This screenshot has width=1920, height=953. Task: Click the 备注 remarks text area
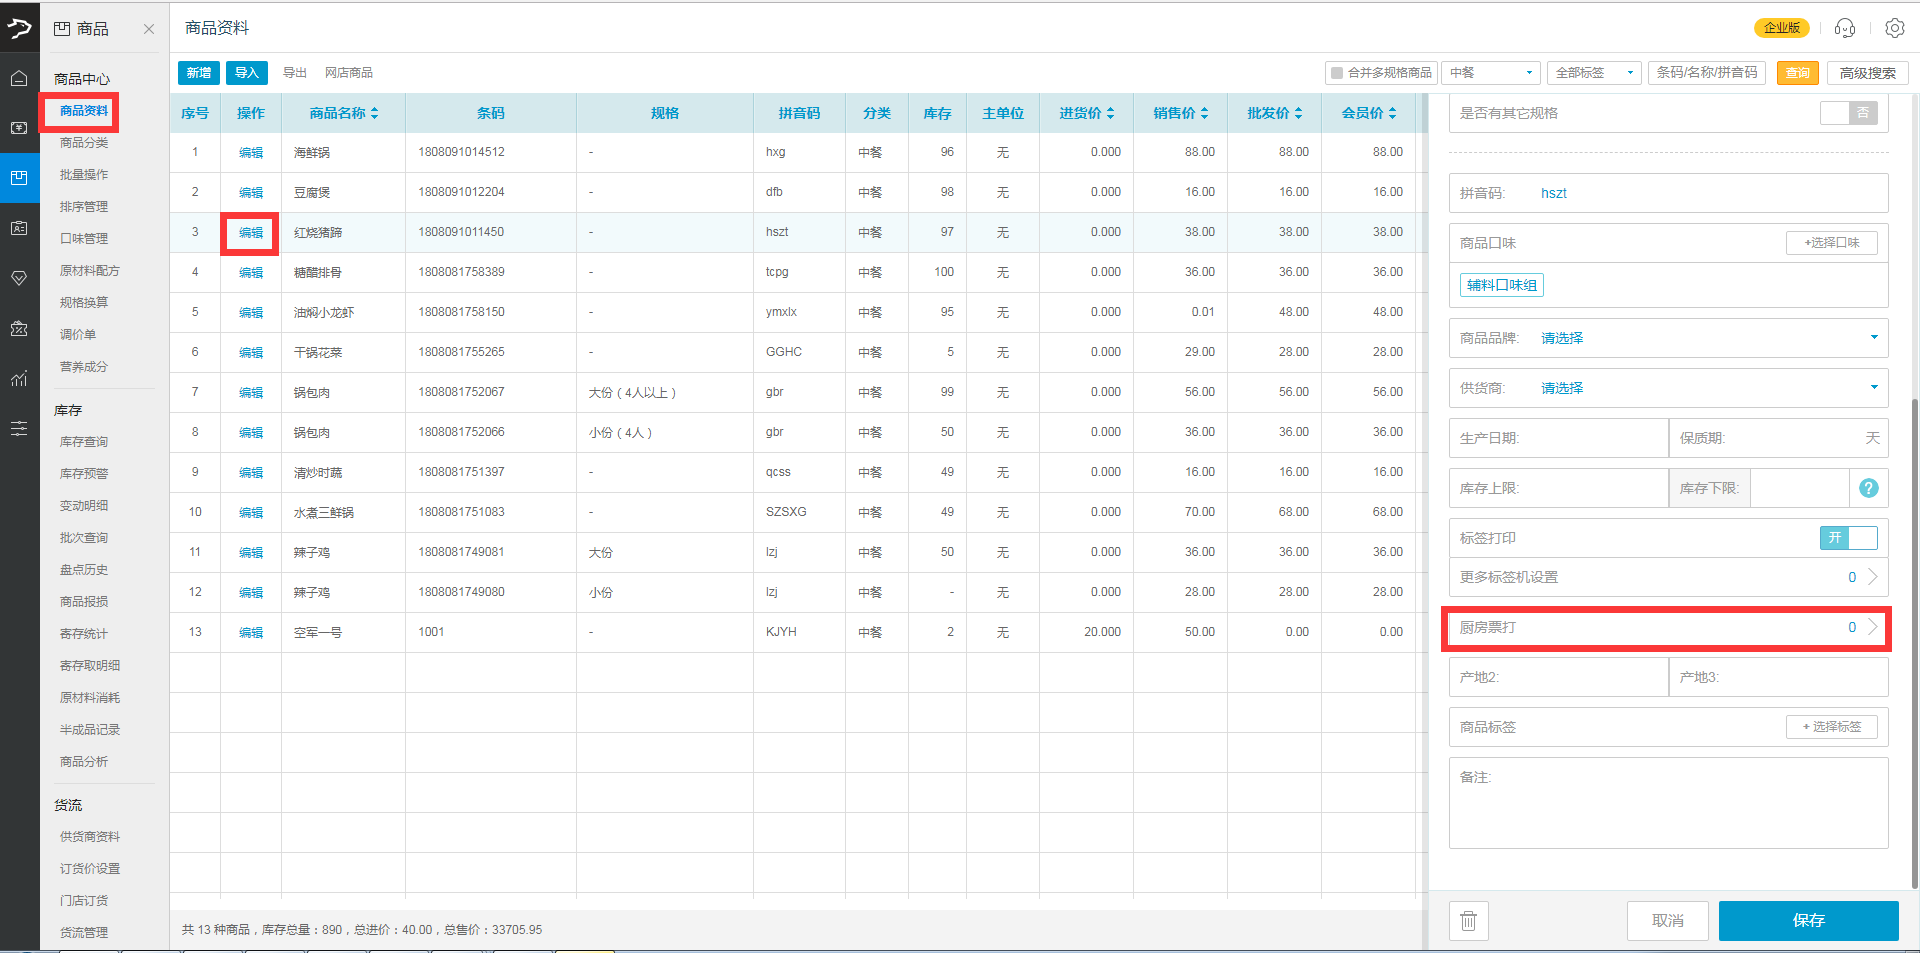(1668, 803)
